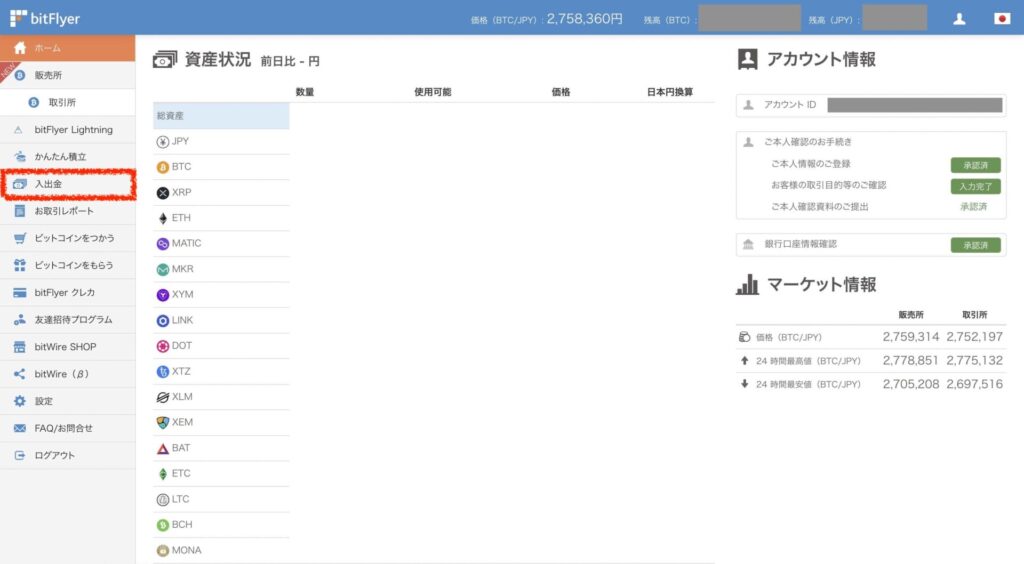Select the MKR asset row
The height and width of the screenshot is (564, 1024).
point(221,269)
